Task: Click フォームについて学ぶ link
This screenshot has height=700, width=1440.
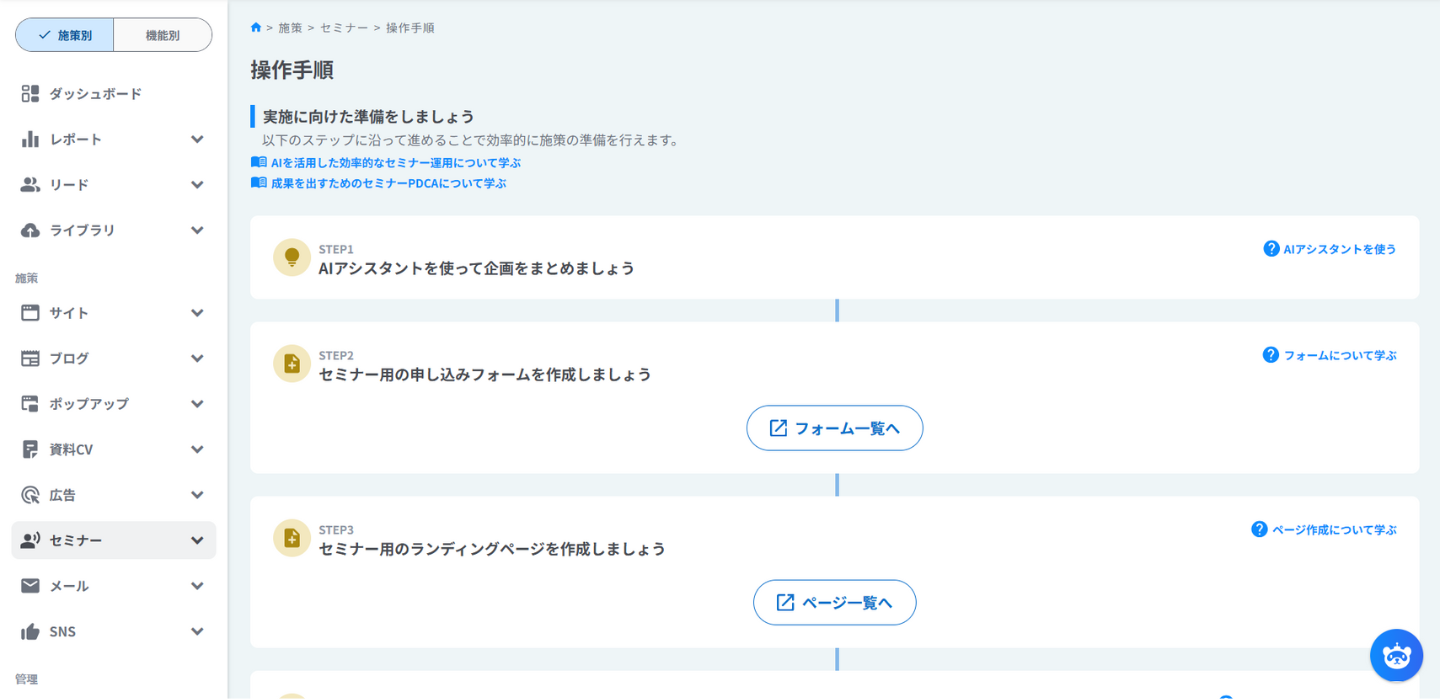Action: [x=1340, y=355]
